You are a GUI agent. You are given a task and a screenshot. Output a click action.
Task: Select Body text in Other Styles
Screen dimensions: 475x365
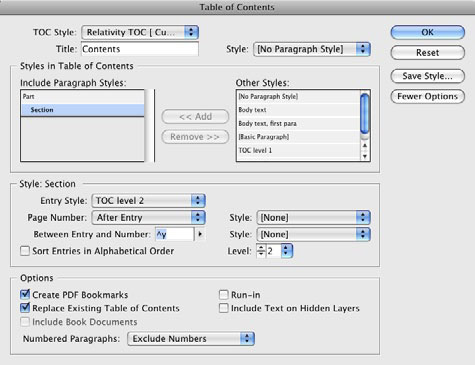pyautogui.click(x=298, y=110)
